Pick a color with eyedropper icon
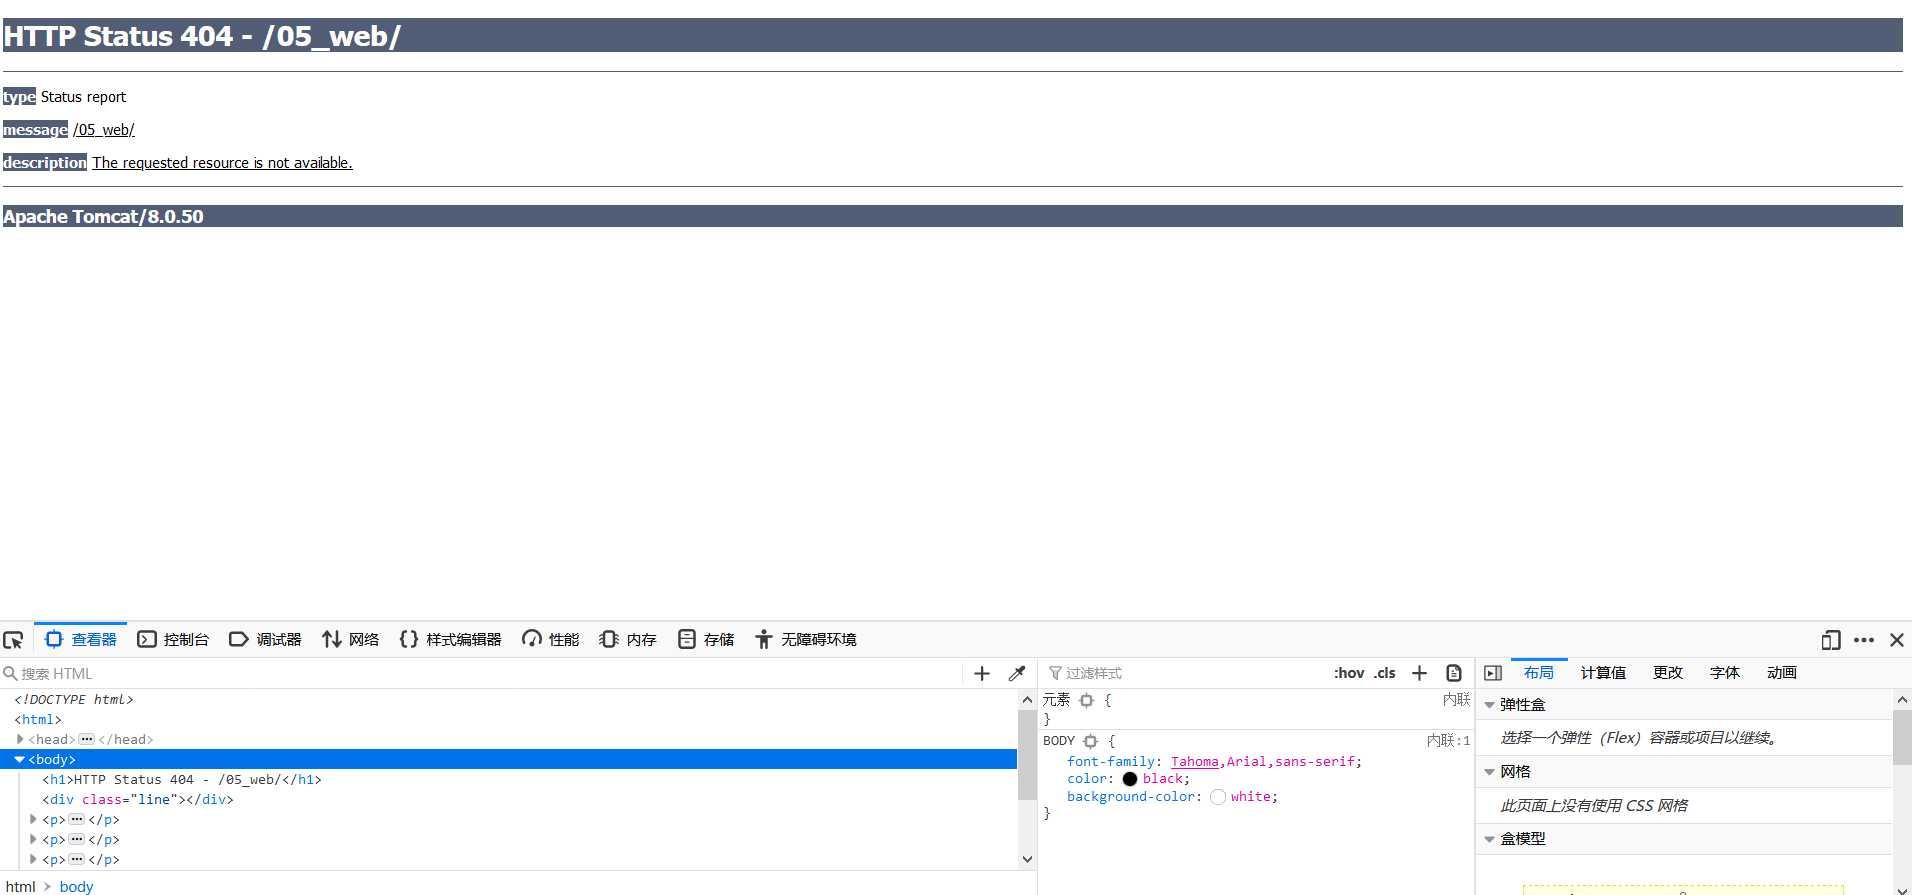The image size is (1912, 895). coord(1017,674)
